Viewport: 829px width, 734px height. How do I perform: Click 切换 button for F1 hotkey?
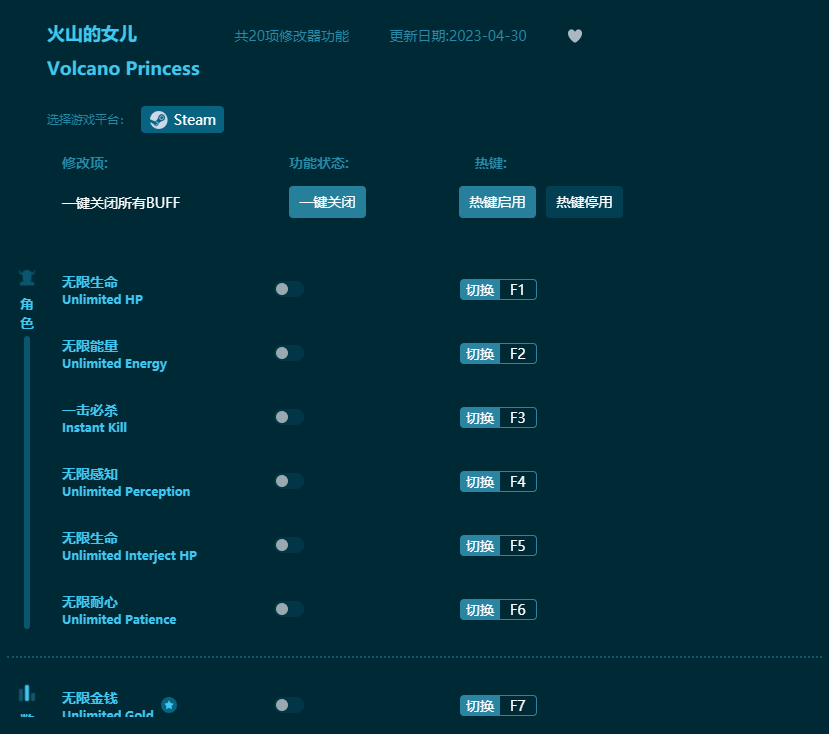[480, 290]
